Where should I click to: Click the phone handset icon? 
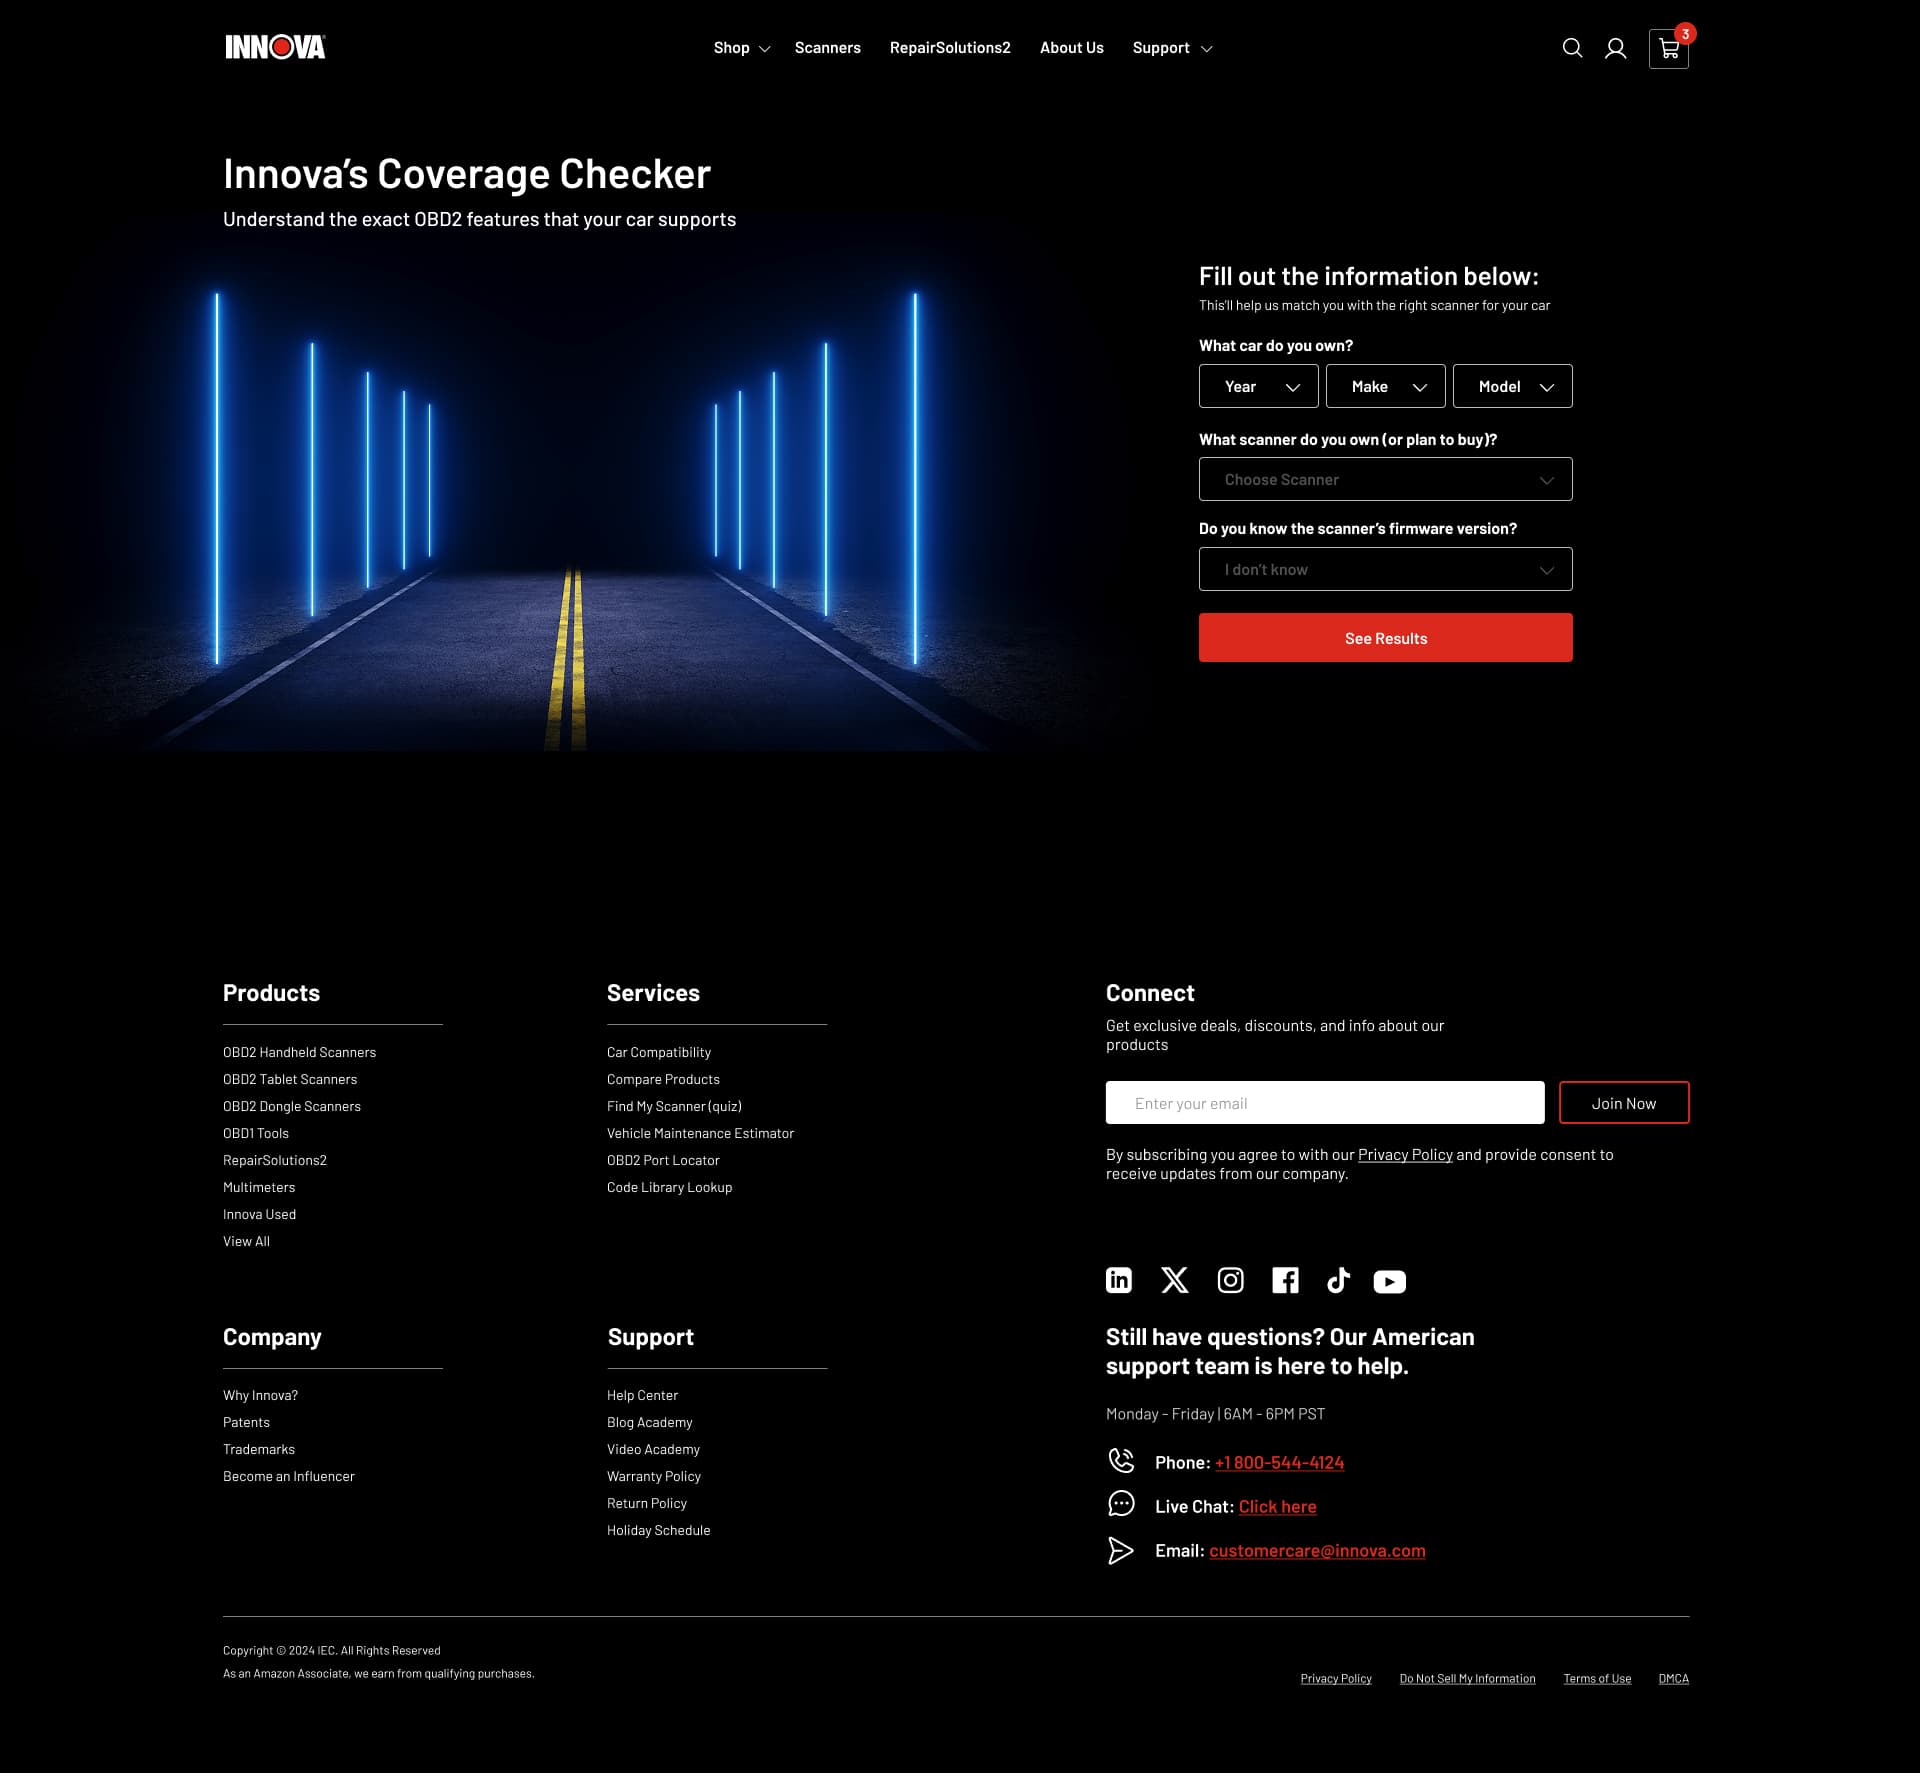[1121, 1461]
